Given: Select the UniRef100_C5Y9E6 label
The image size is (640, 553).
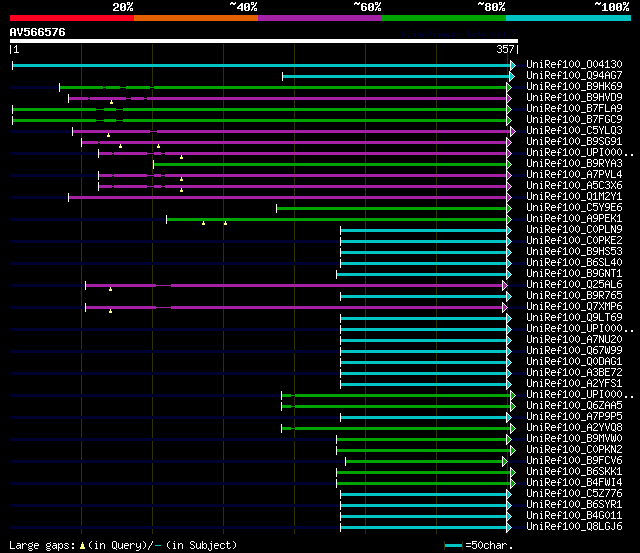Looking at the screenshot, I should click(574, 207).
